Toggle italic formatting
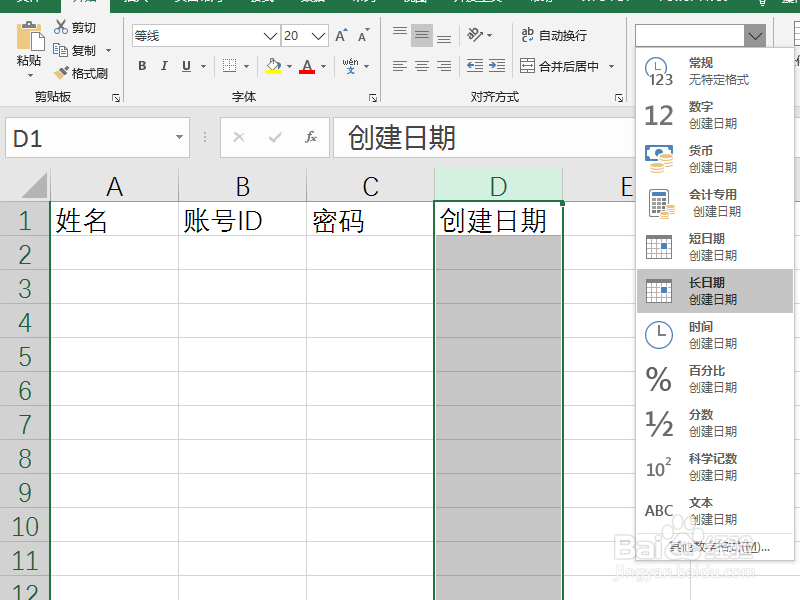Image resolution: width=800 pixels, height=600 pixels. [x=164, y=66]
